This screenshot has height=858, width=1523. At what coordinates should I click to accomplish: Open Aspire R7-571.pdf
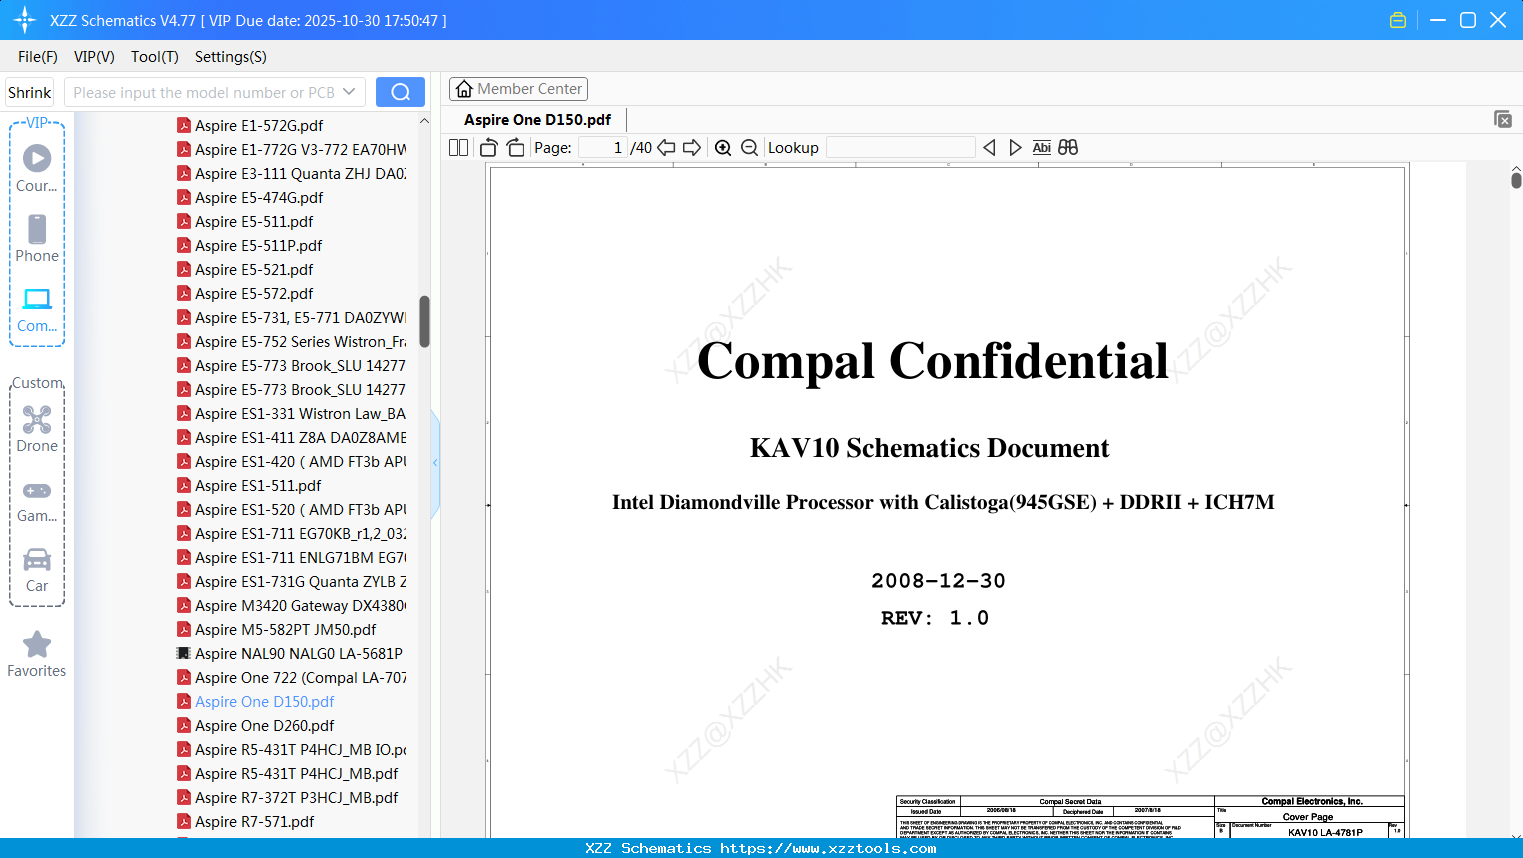pos(255,821)
